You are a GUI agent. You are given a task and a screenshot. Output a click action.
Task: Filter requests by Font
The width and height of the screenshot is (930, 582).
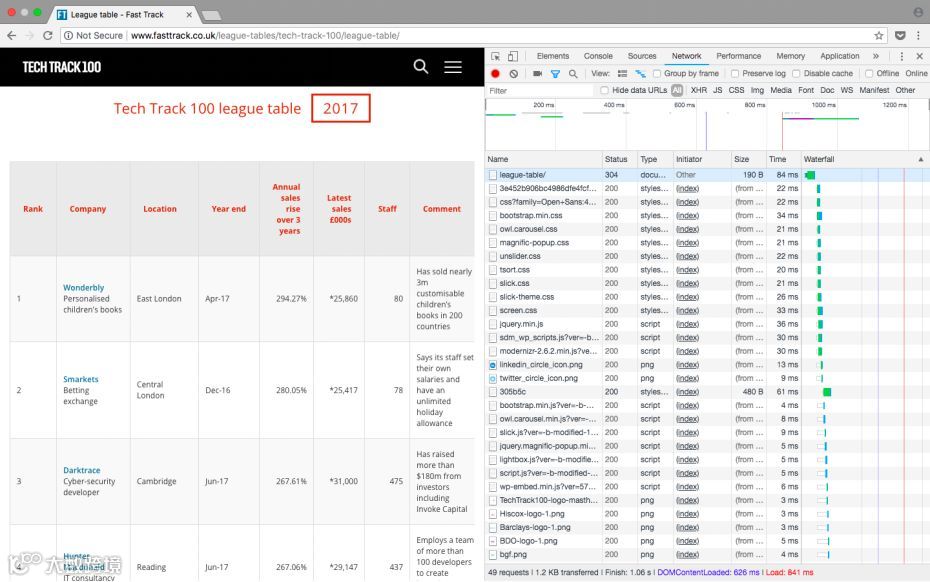pos(806,90)
